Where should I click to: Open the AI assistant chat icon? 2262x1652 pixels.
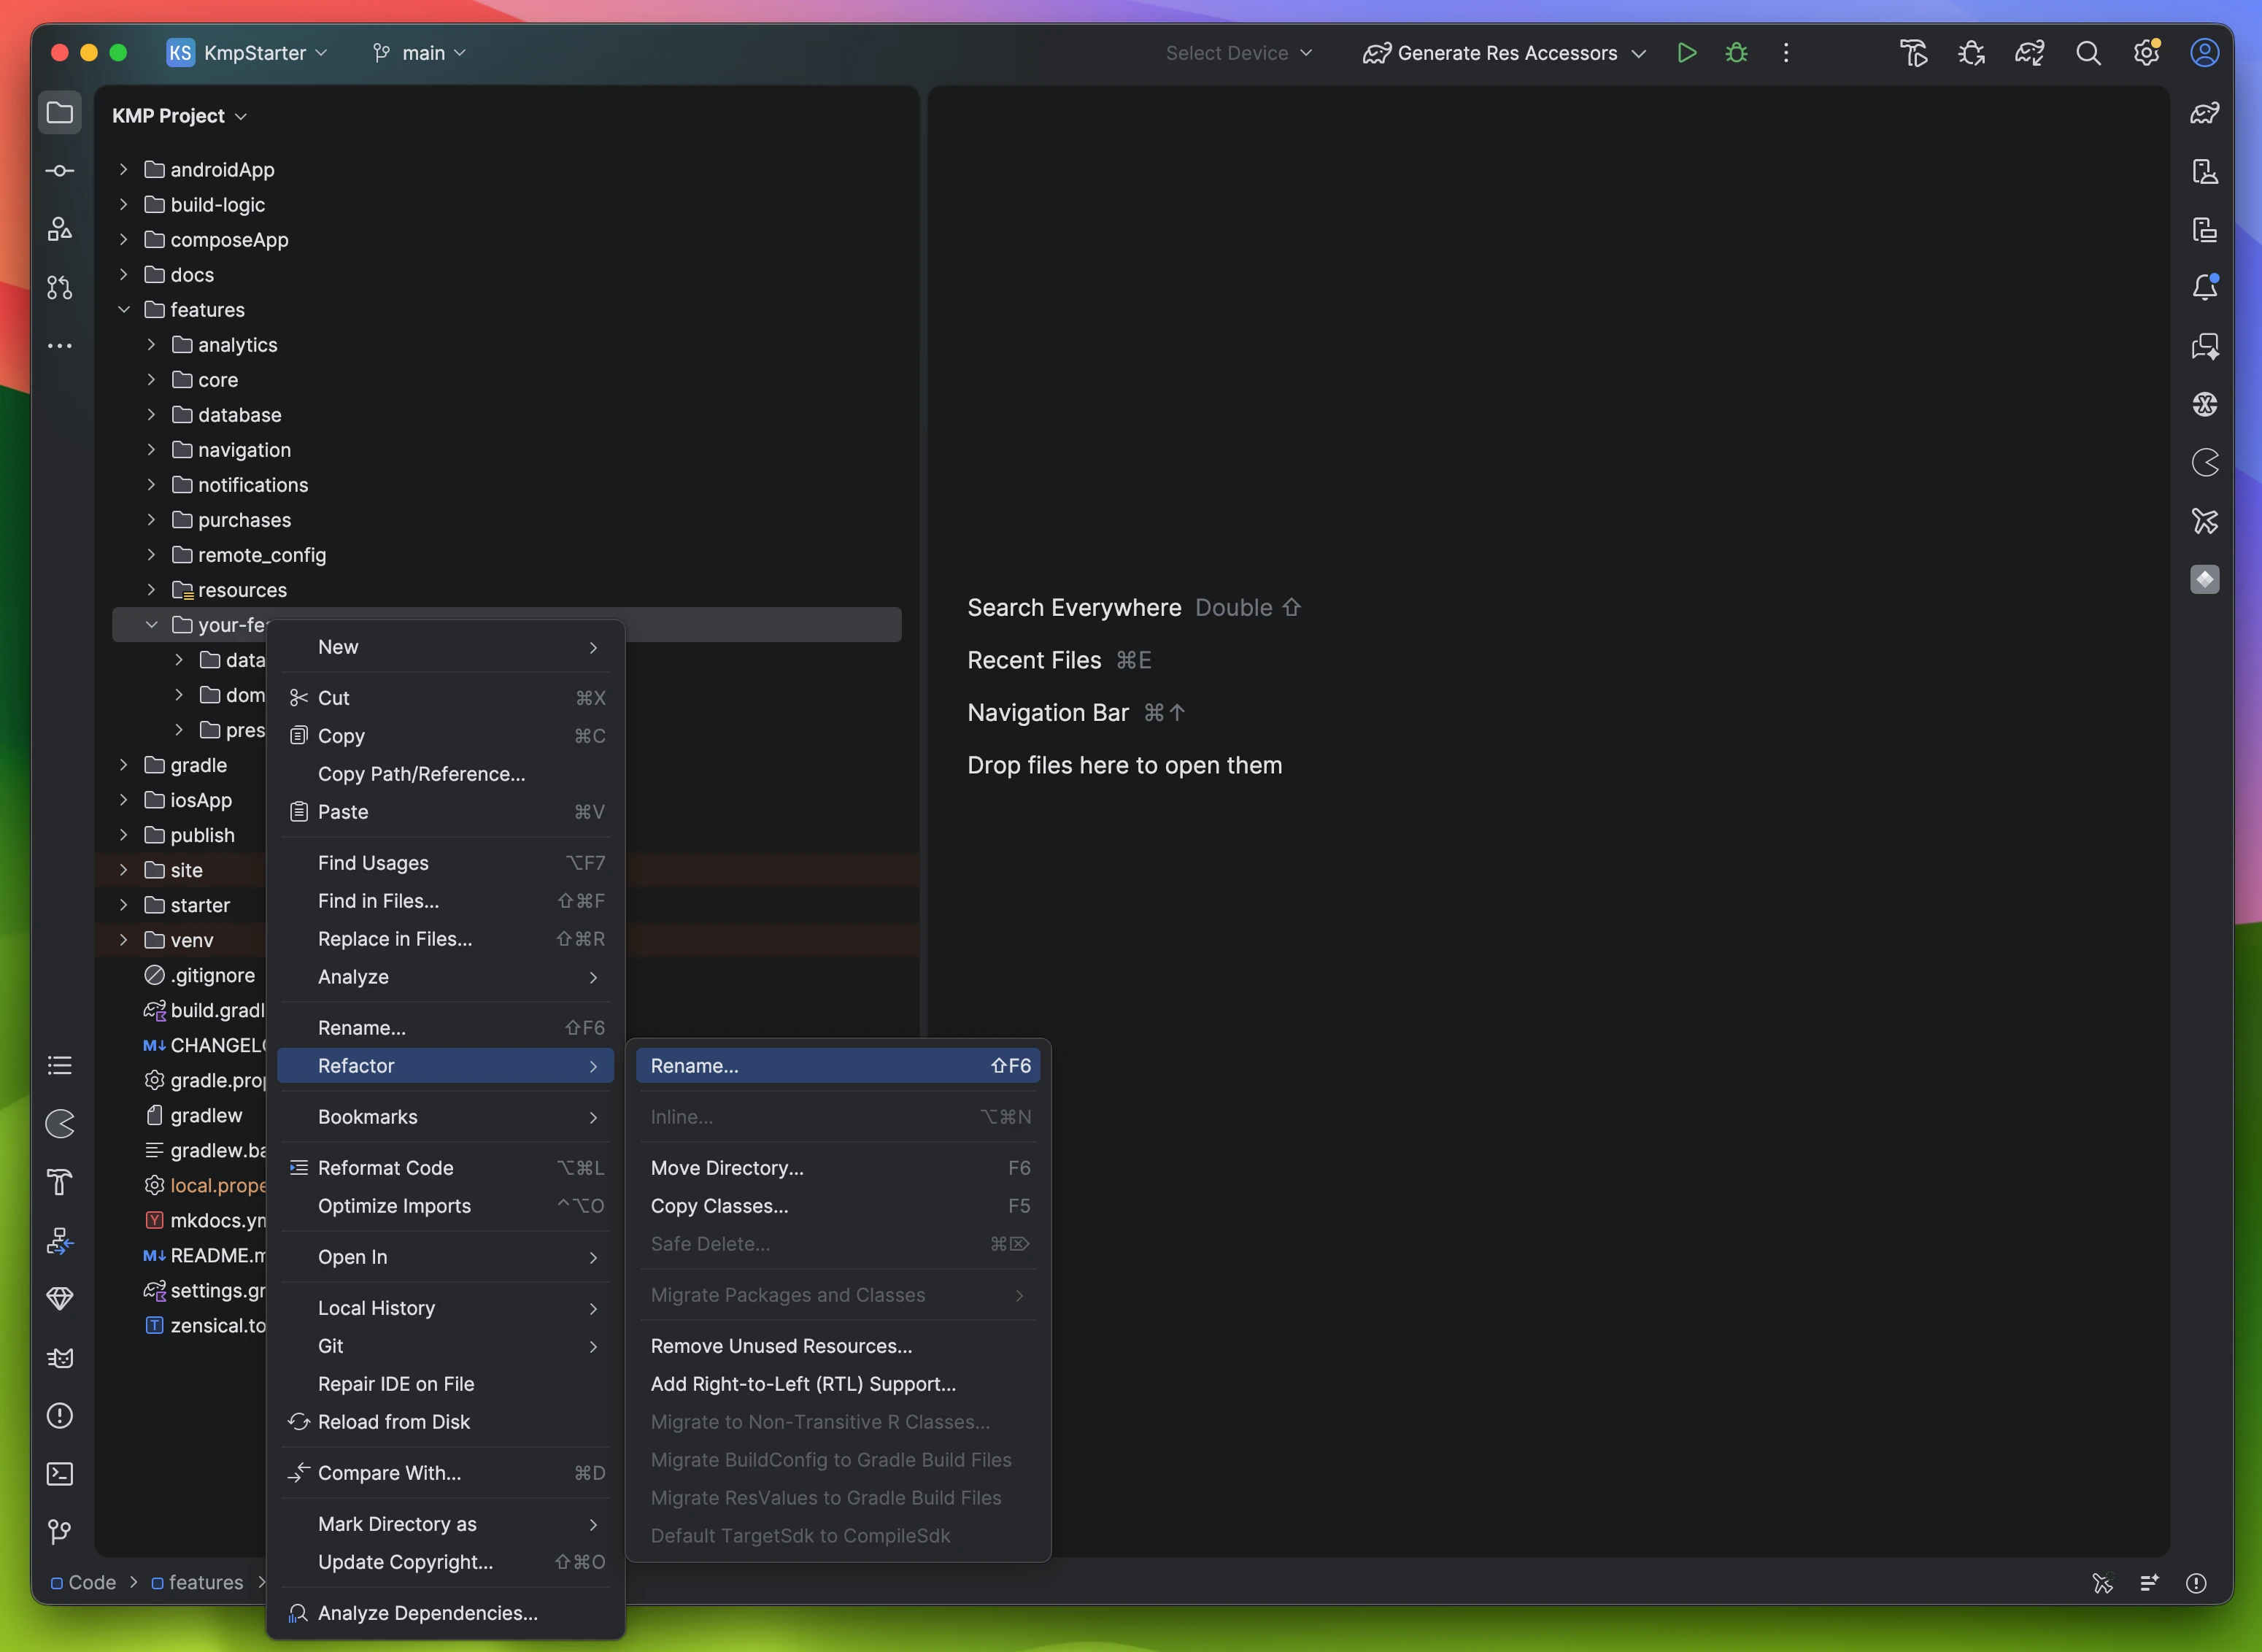pos(2205,346)
